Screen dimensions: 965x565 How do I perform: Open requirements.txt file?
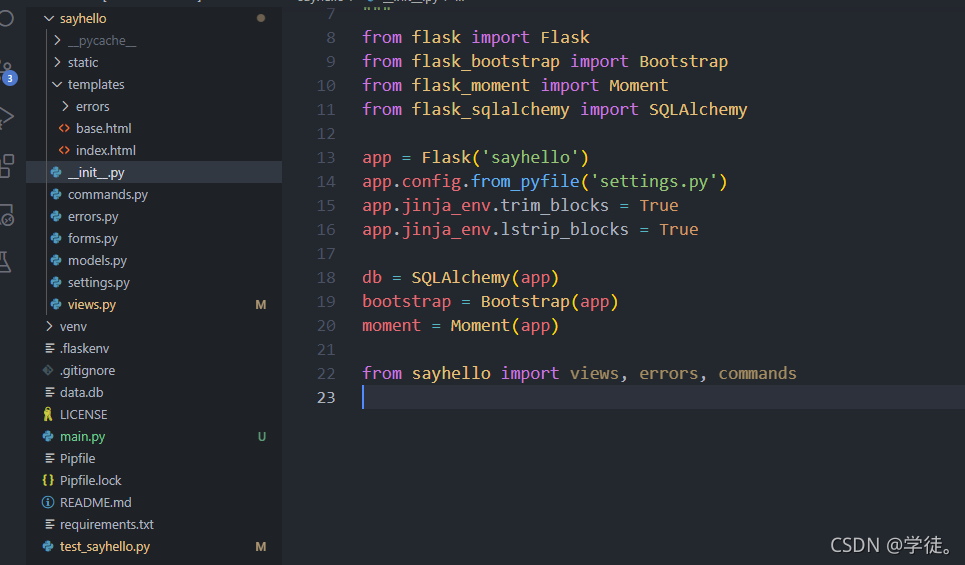point(106,524)
